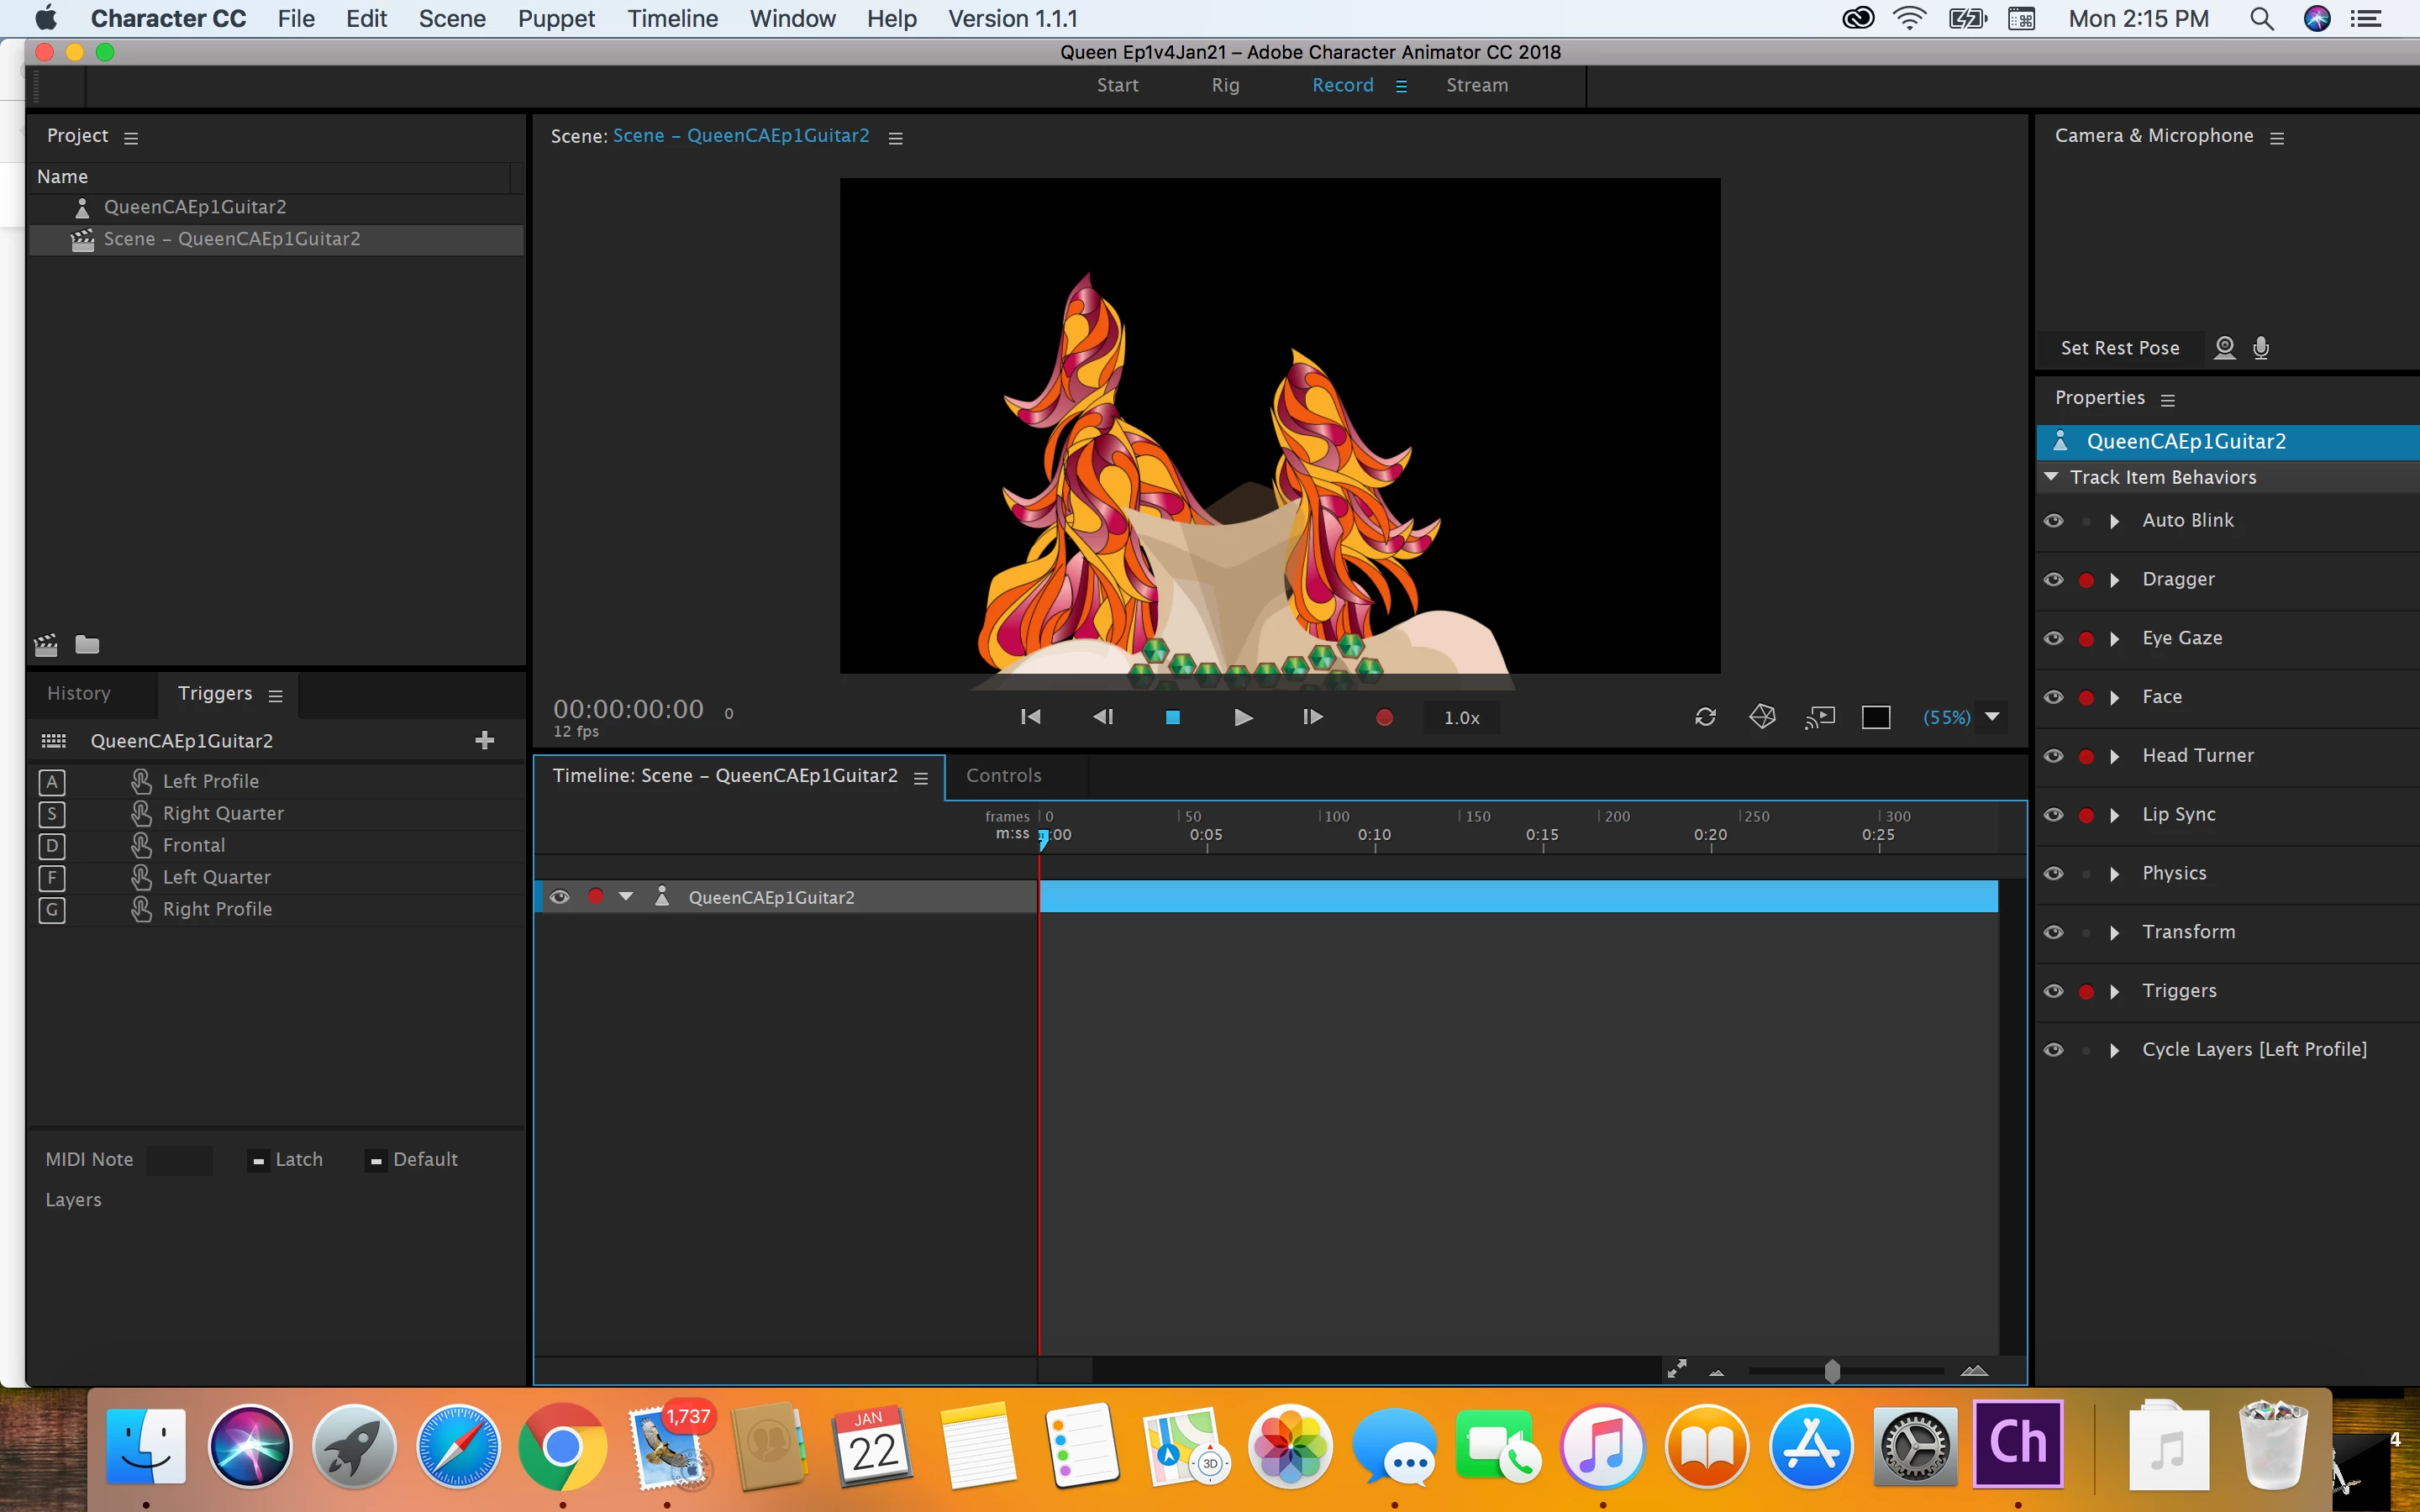Toggle the microphone input icon
The height and width of the screenshot is (1512, 2420).
click(2261, 347)
